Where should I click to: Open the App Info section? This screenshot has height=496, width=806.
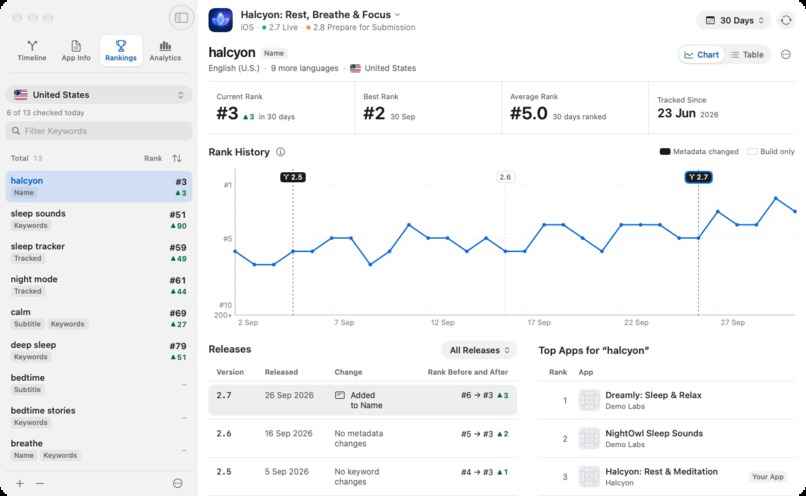pyautogui.click(x=76, y=51)
